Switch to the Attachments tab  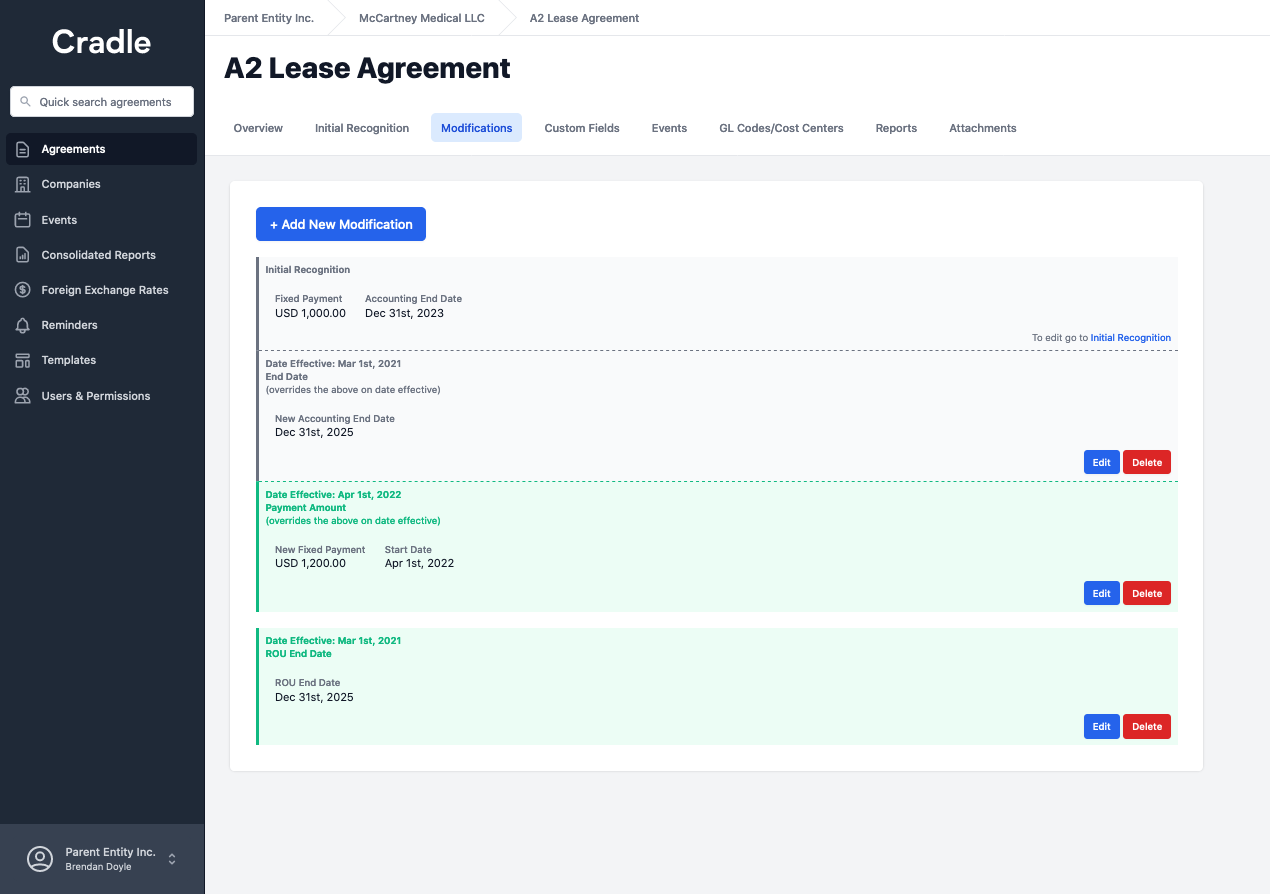coord(982,128)
